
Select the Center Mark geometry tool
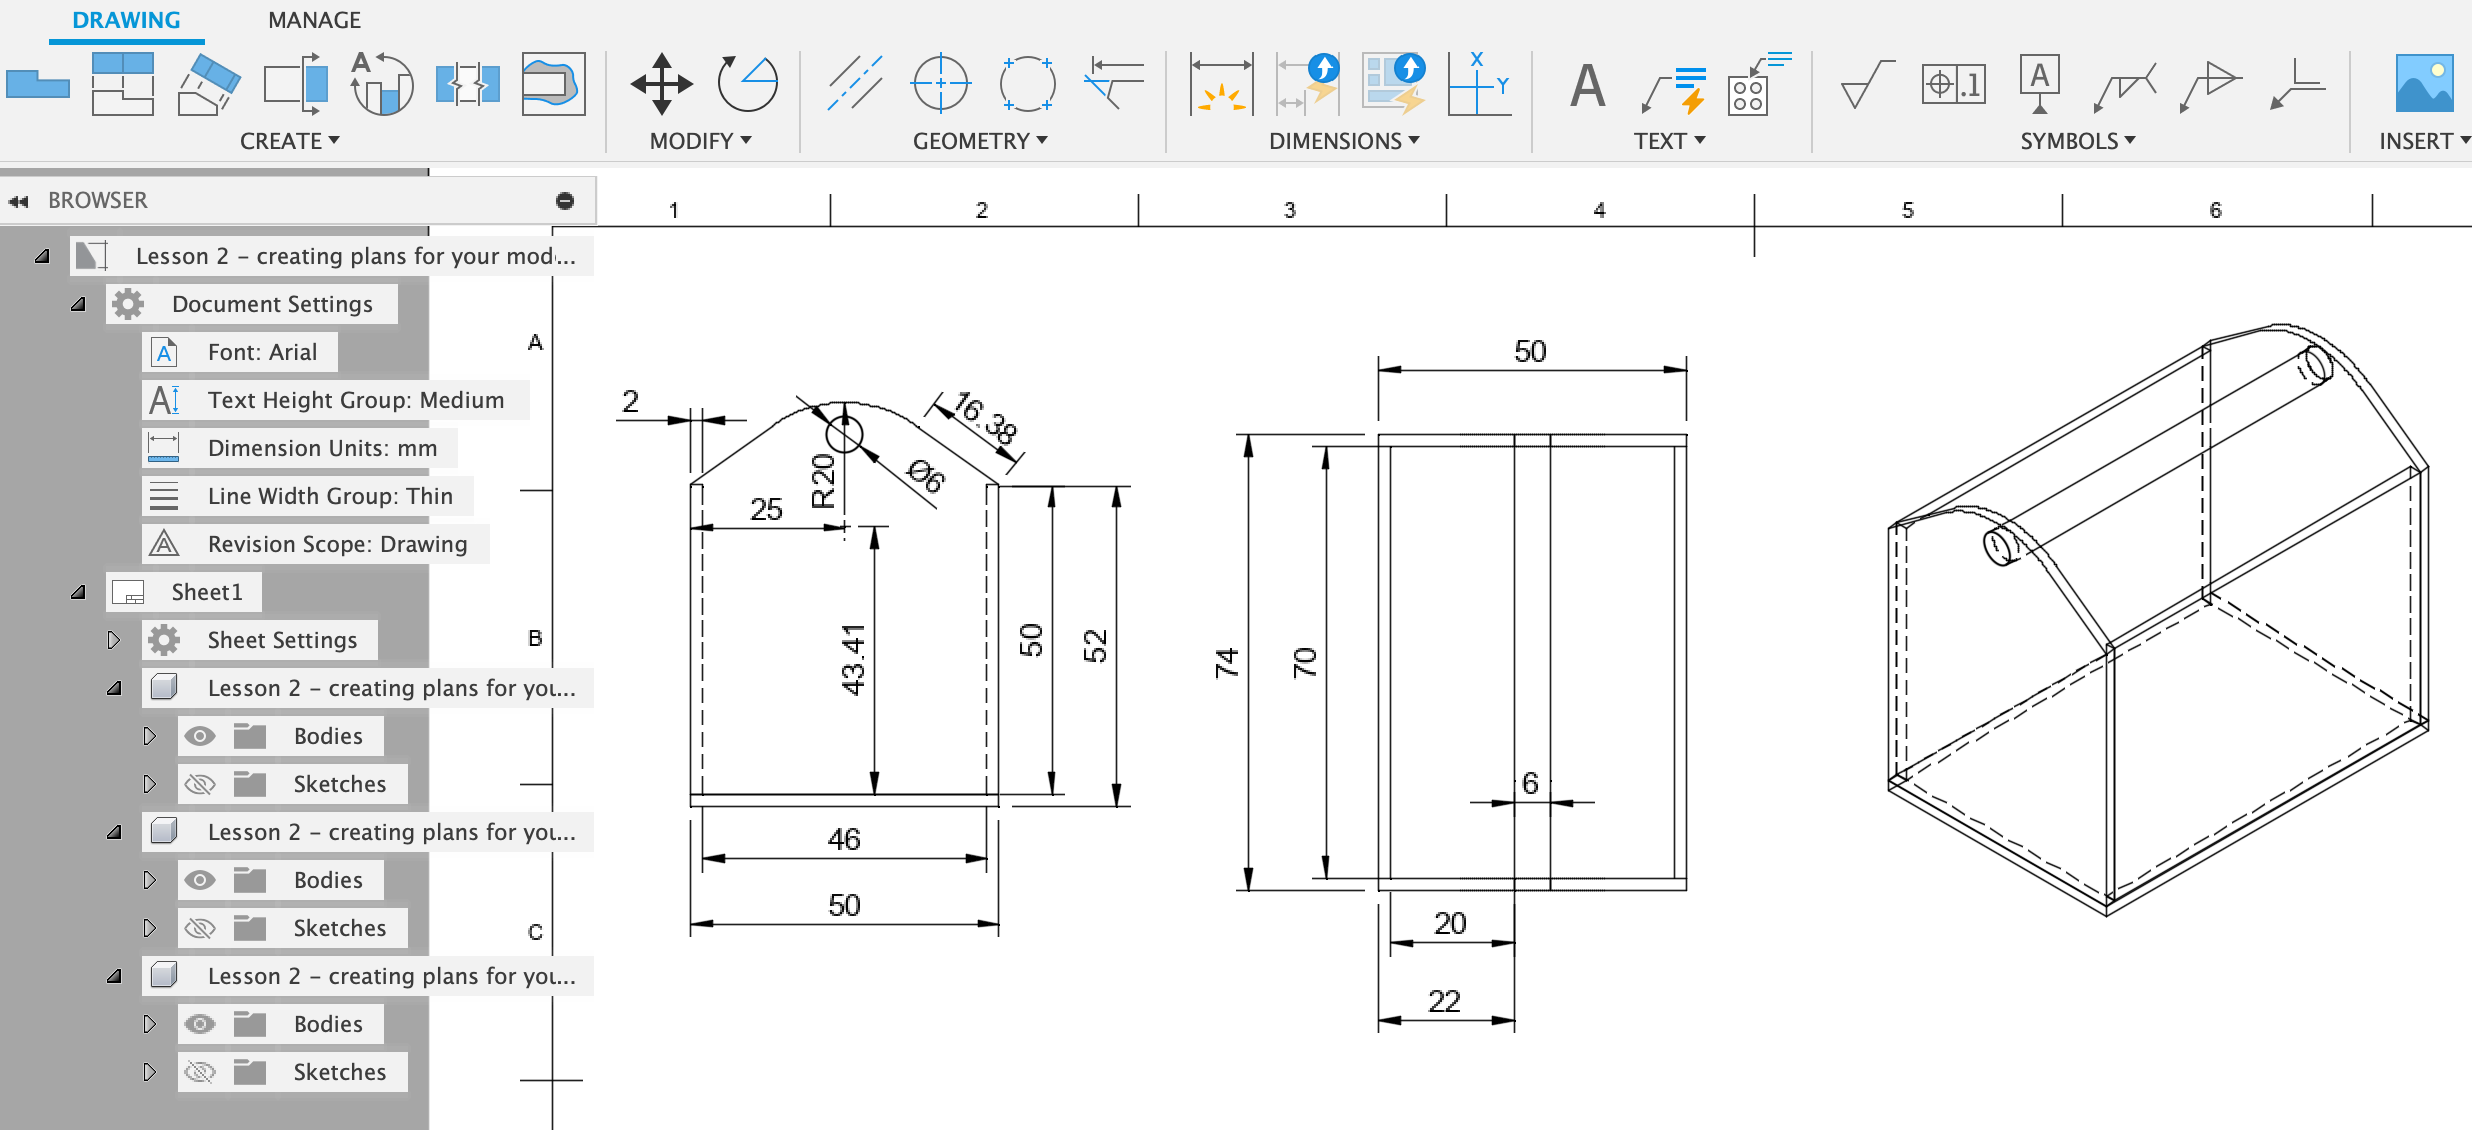pos(940,84)
